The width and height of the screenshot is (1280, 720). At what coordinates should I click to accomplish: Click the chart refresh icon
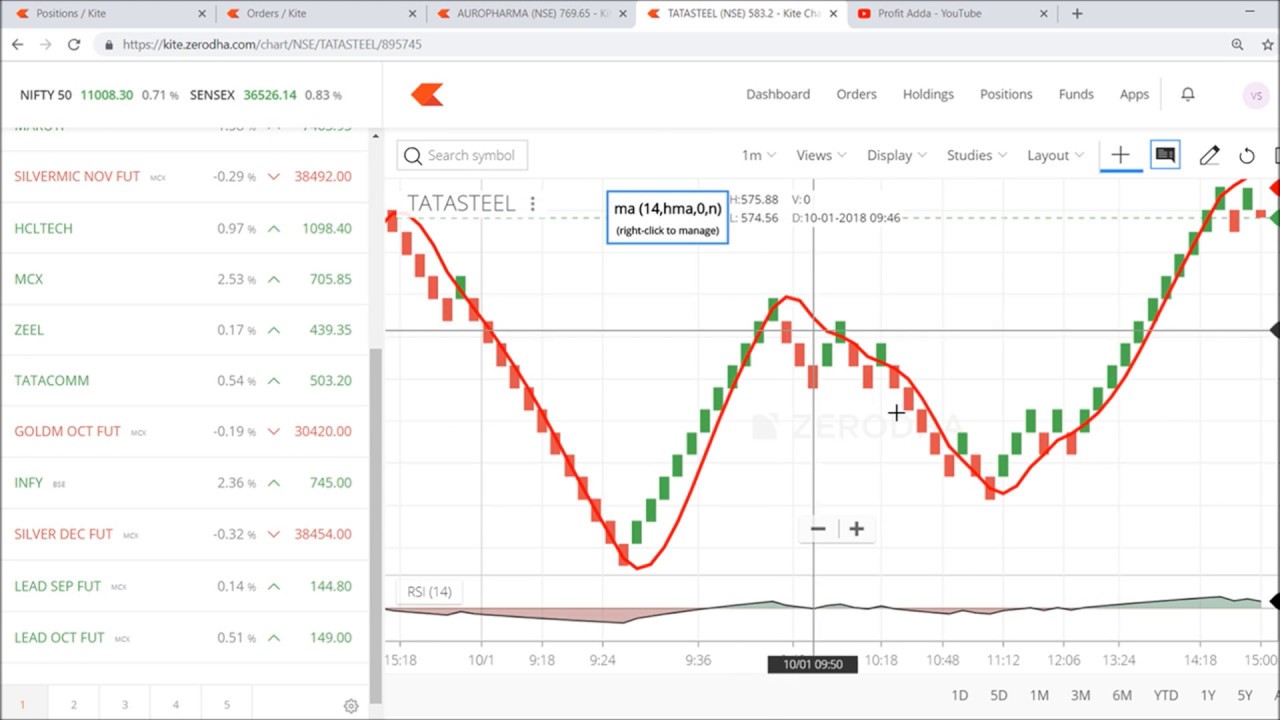tap(1247, 156)
